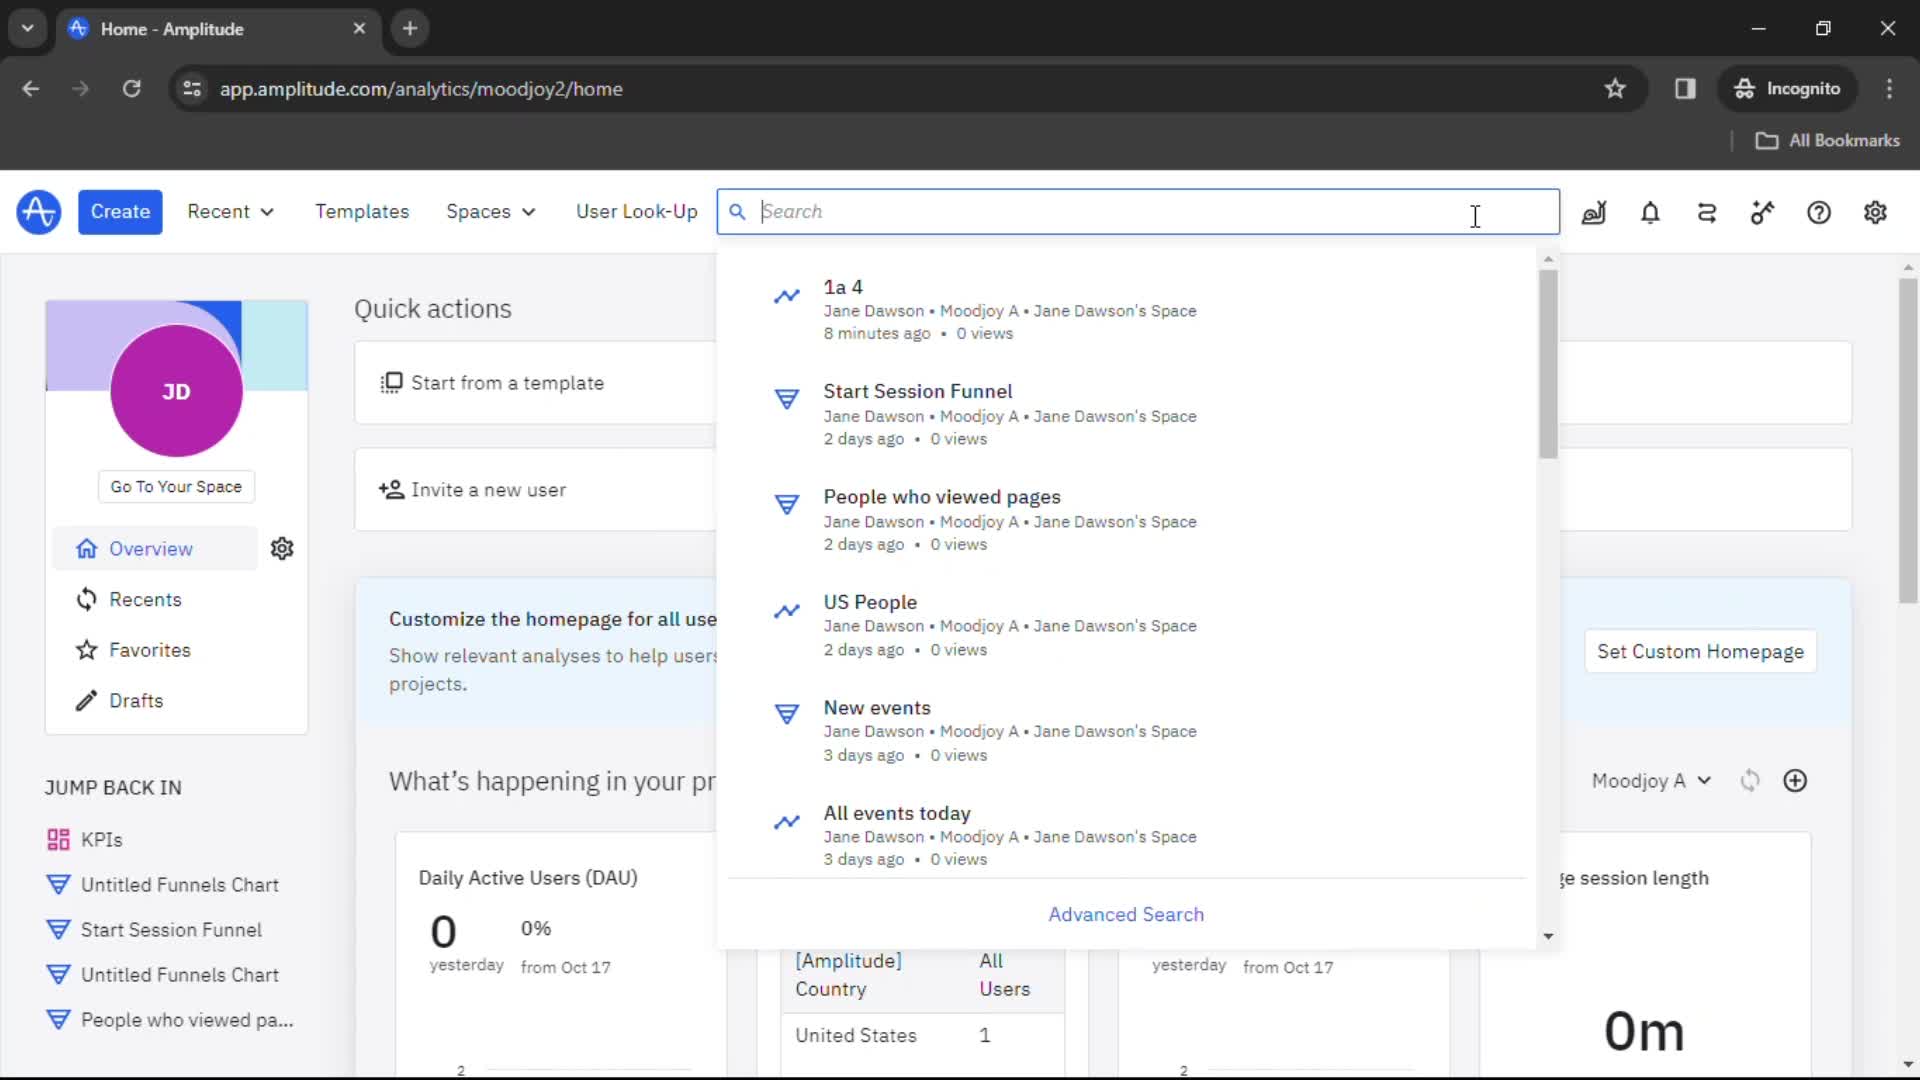
Task: Click the add plus circle icon
Action: [x=1795, y=781]
